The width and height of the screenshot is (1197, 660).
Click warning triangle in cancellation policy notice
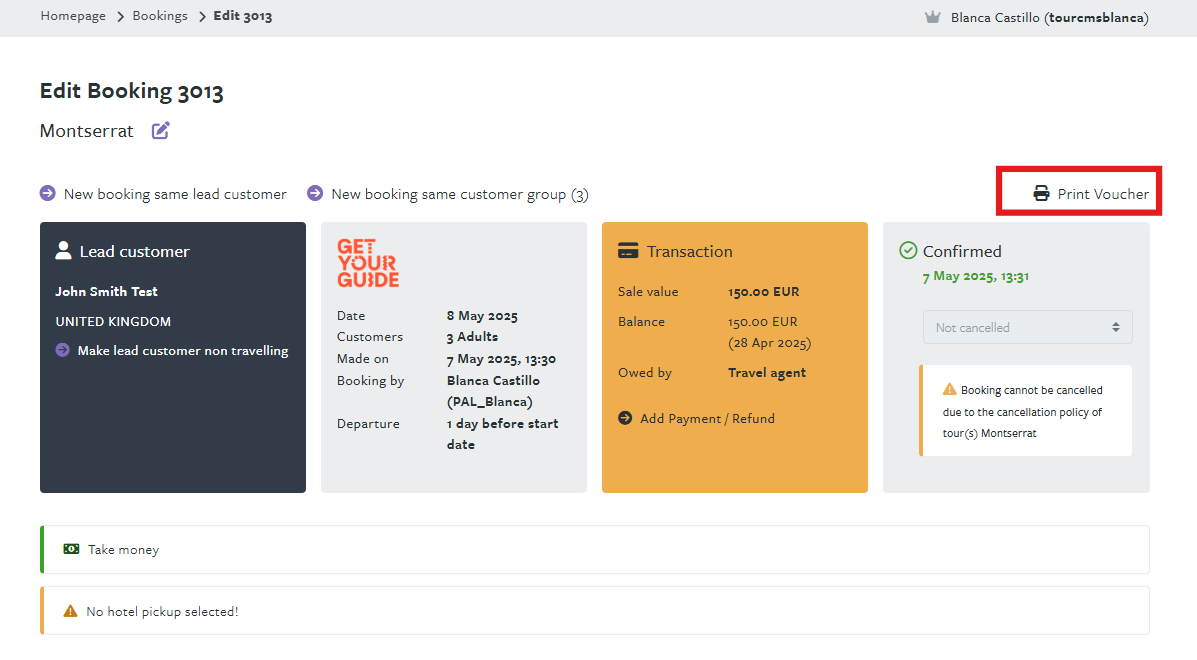click(949, 389)
